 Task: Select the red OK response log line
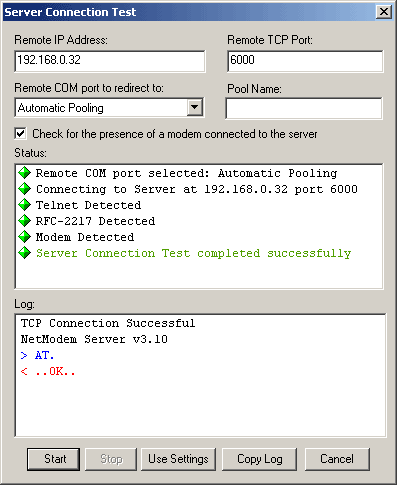click(48, 371)
